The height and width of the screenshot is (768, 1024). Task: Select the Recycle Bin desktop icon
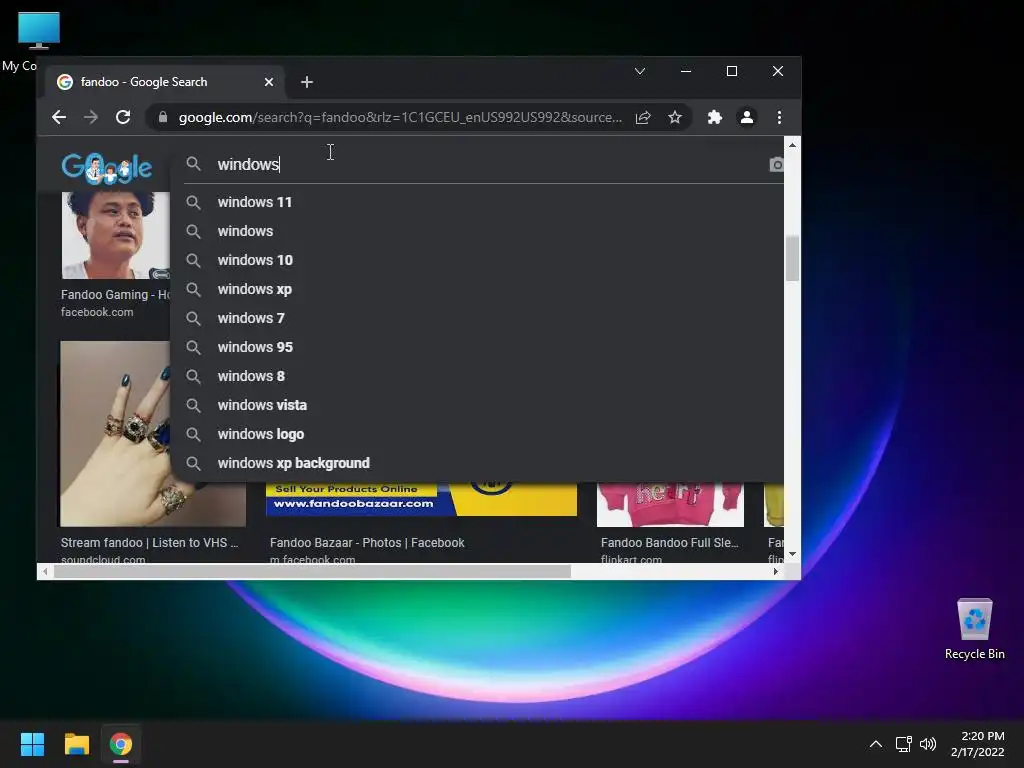pyautogui.click(x=974, y=629)
